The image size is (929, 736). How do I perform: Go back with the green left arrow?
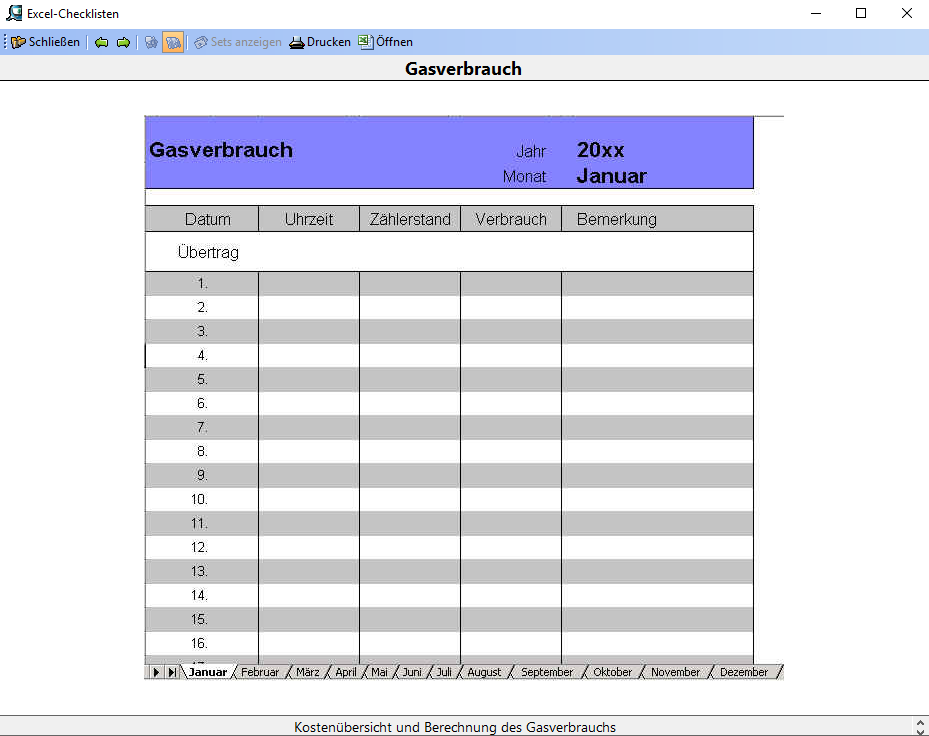(102, 42)
